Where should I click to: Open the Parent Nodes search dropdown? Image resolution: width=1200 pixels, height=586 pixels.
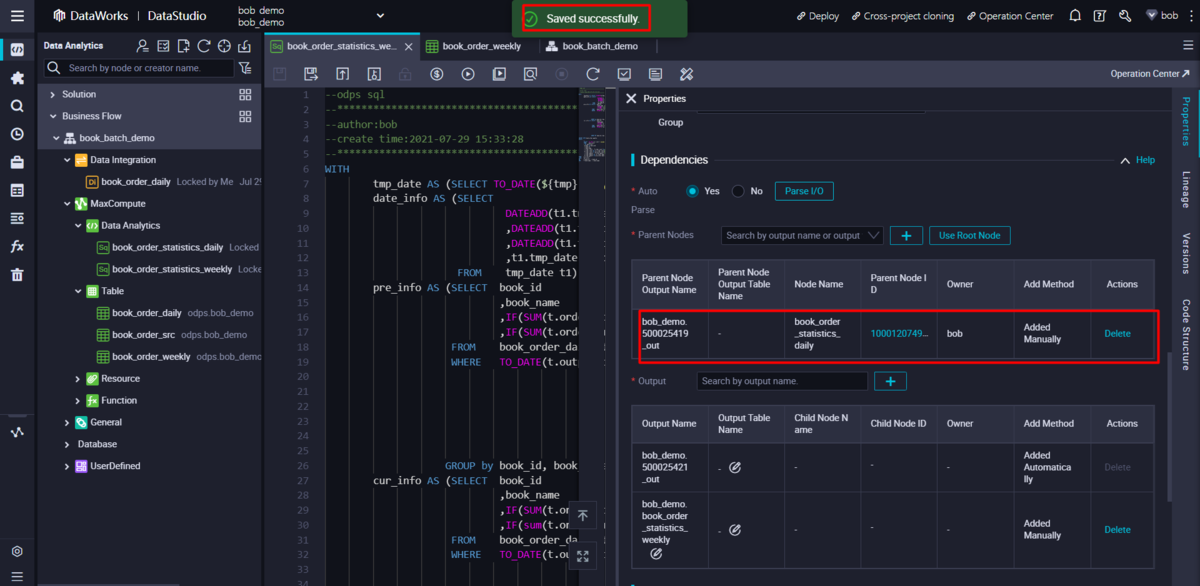pyautogui.click(x=802, y=236)
